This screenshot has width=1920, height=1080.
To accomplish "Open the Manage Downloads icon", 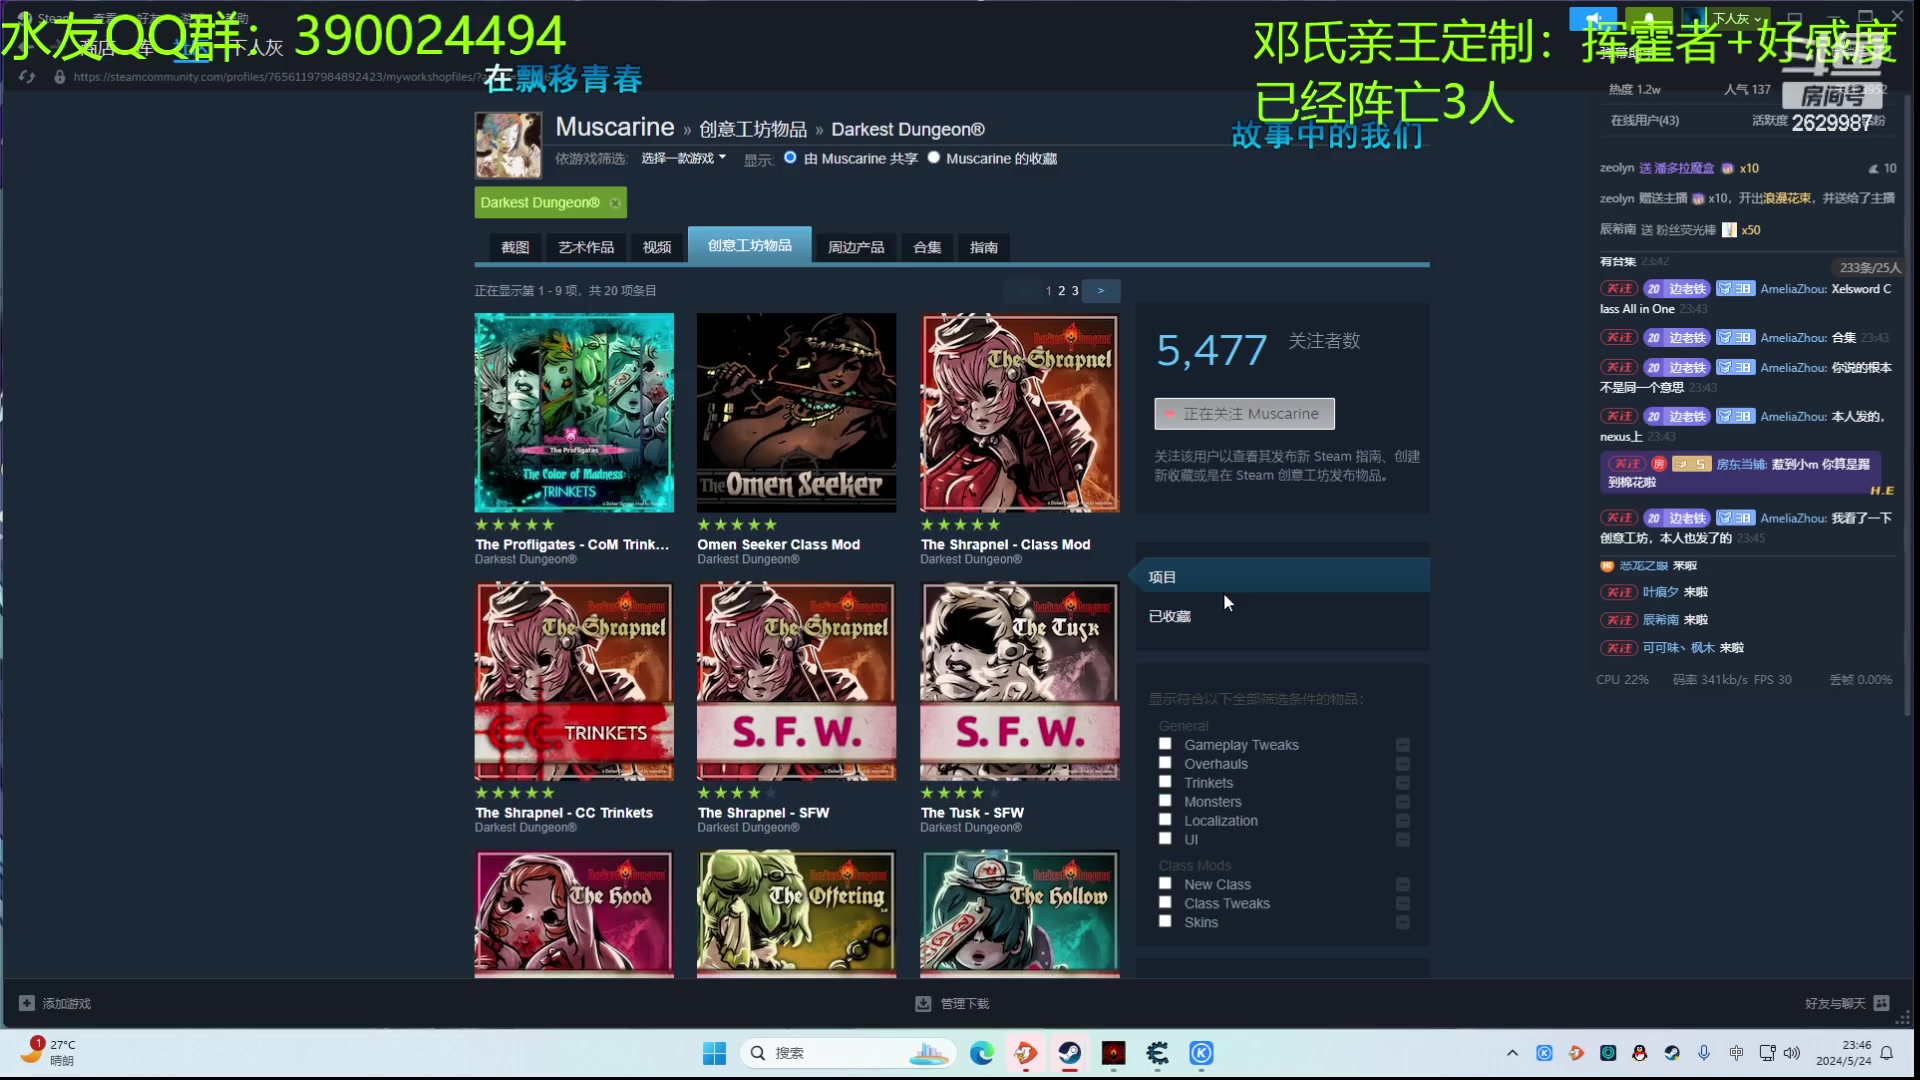I will click(x=923, y=1003).
